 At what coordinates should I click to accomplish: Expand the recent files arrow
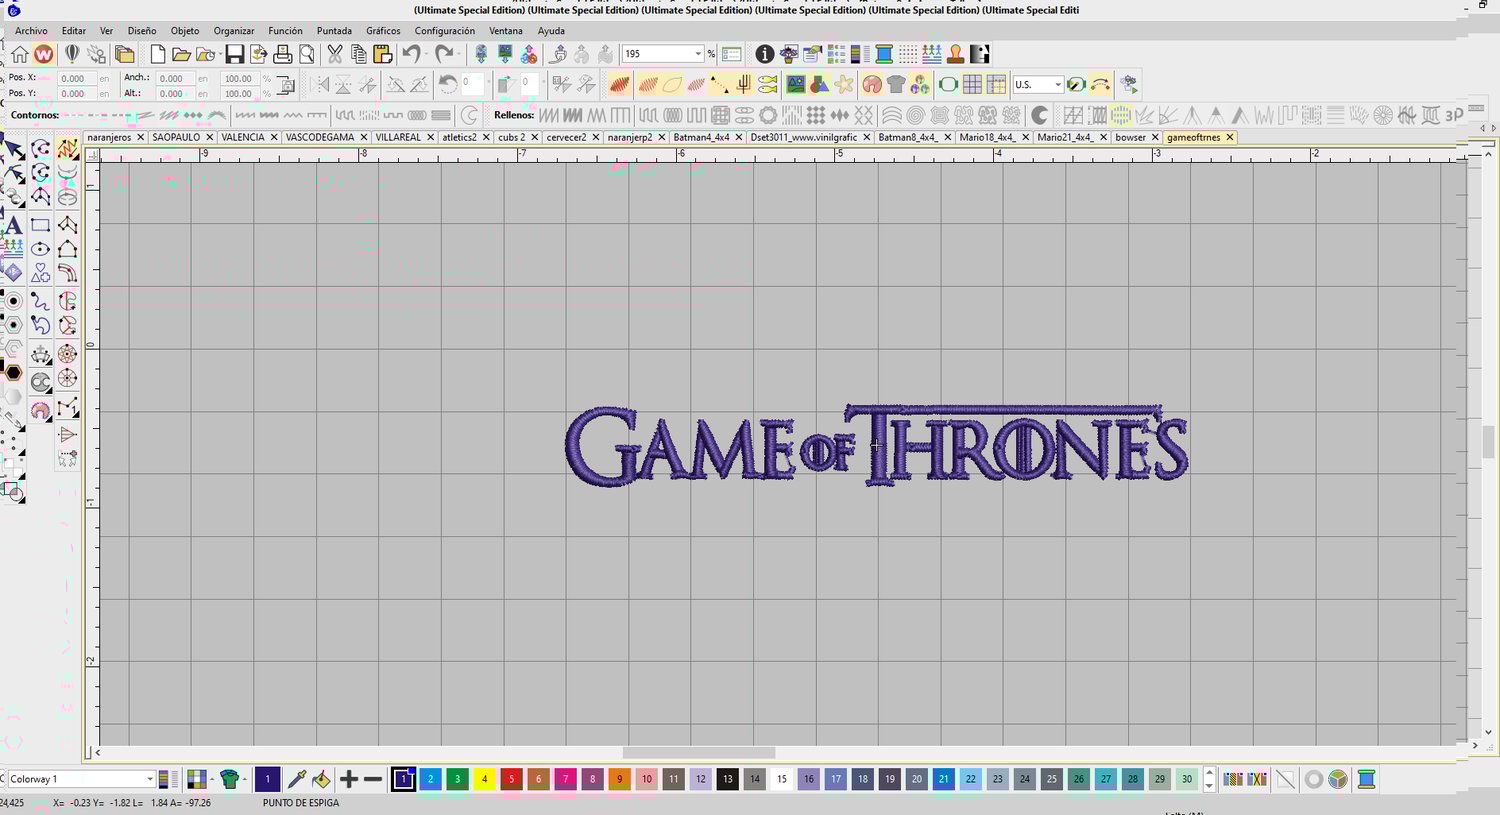[220, 54]
